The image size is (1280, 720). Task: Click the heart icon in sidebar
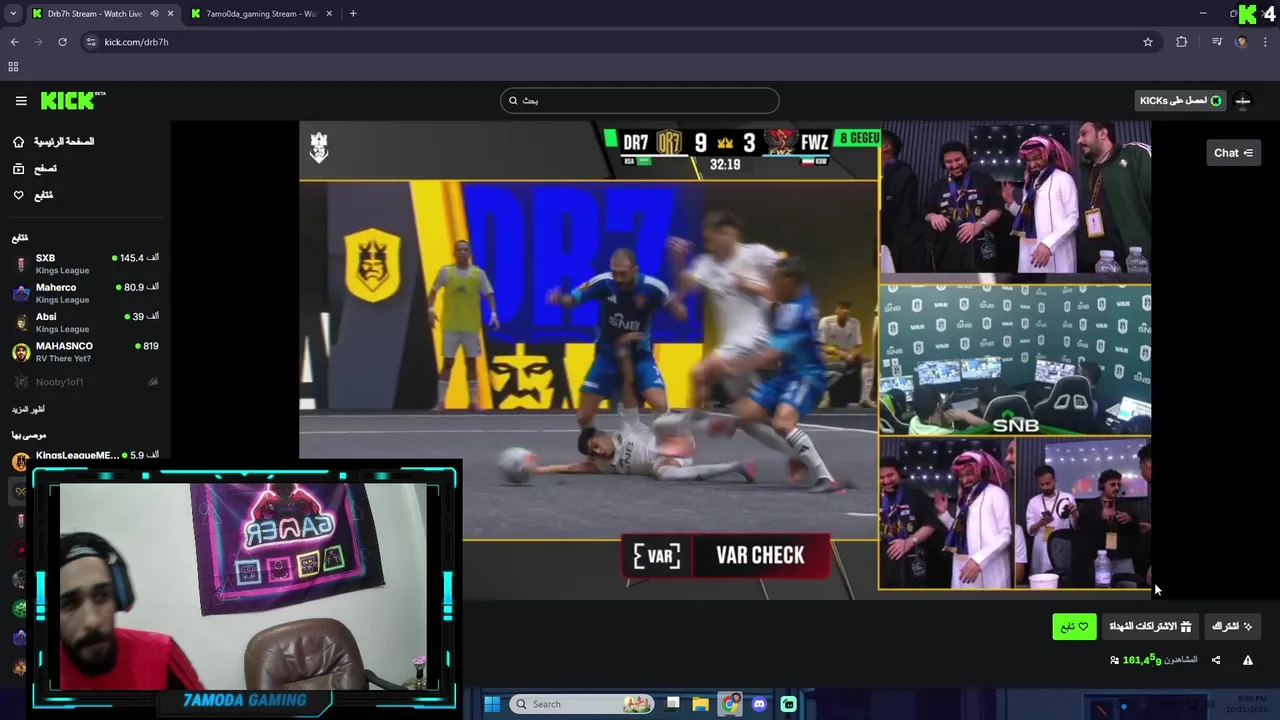pyautogui.click(x=18, y=195)
